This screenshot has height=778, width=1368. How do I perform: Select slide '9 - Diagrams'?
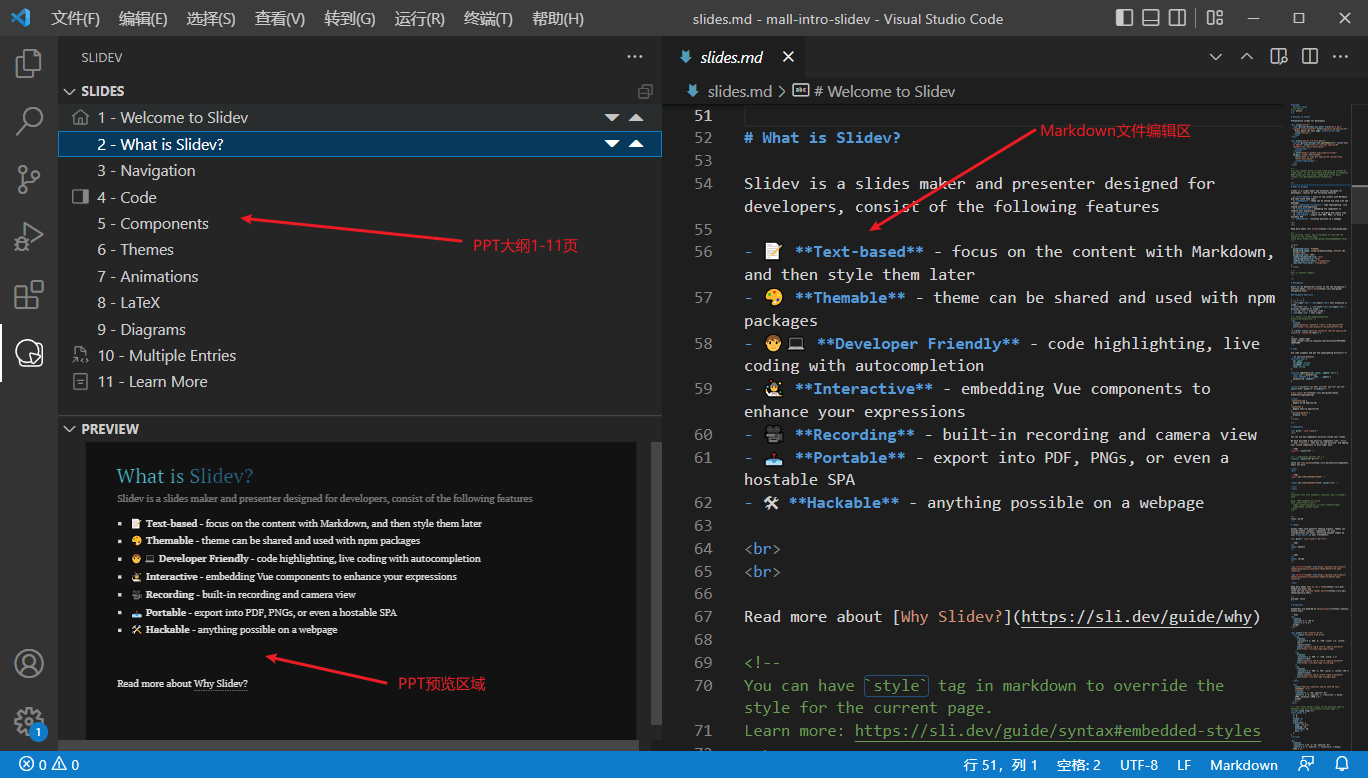[x=360, y=330]
